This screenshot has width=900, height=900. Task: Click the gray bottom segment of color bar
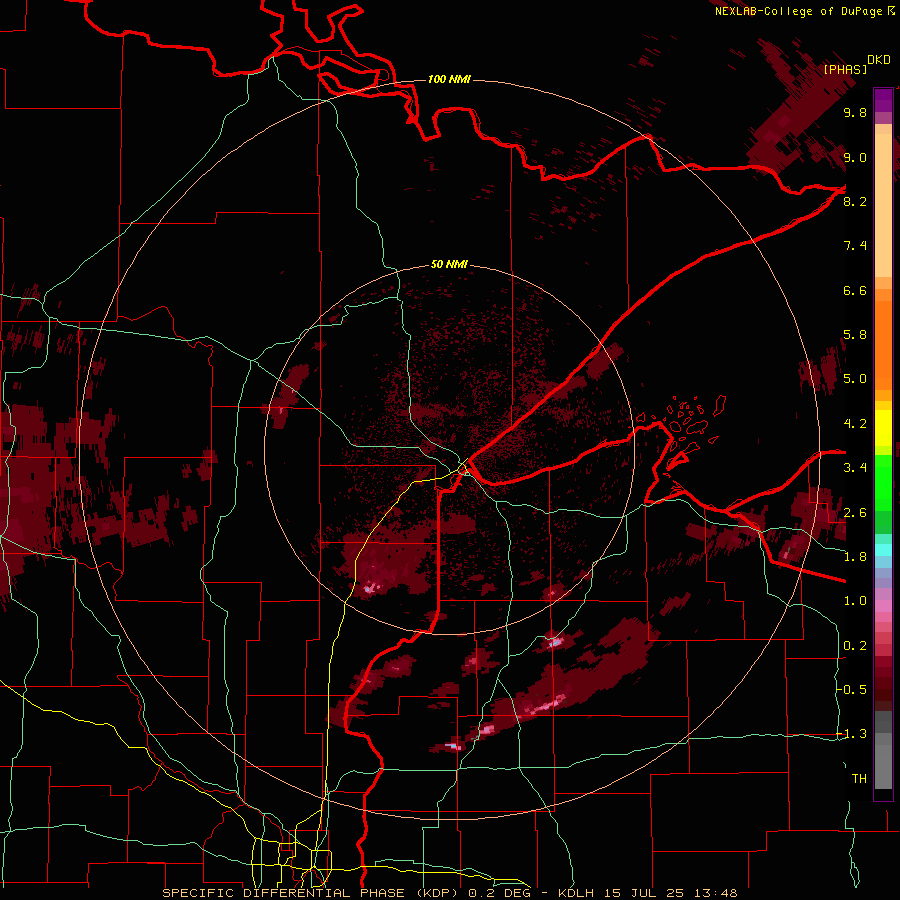tap(883, 751)
